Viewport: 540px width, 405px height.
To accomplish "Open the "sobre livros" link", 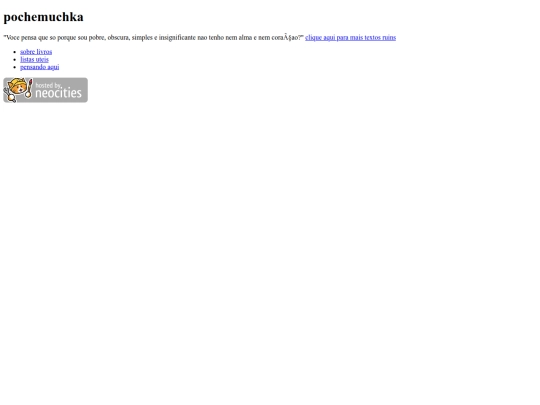I will [36, 52].
